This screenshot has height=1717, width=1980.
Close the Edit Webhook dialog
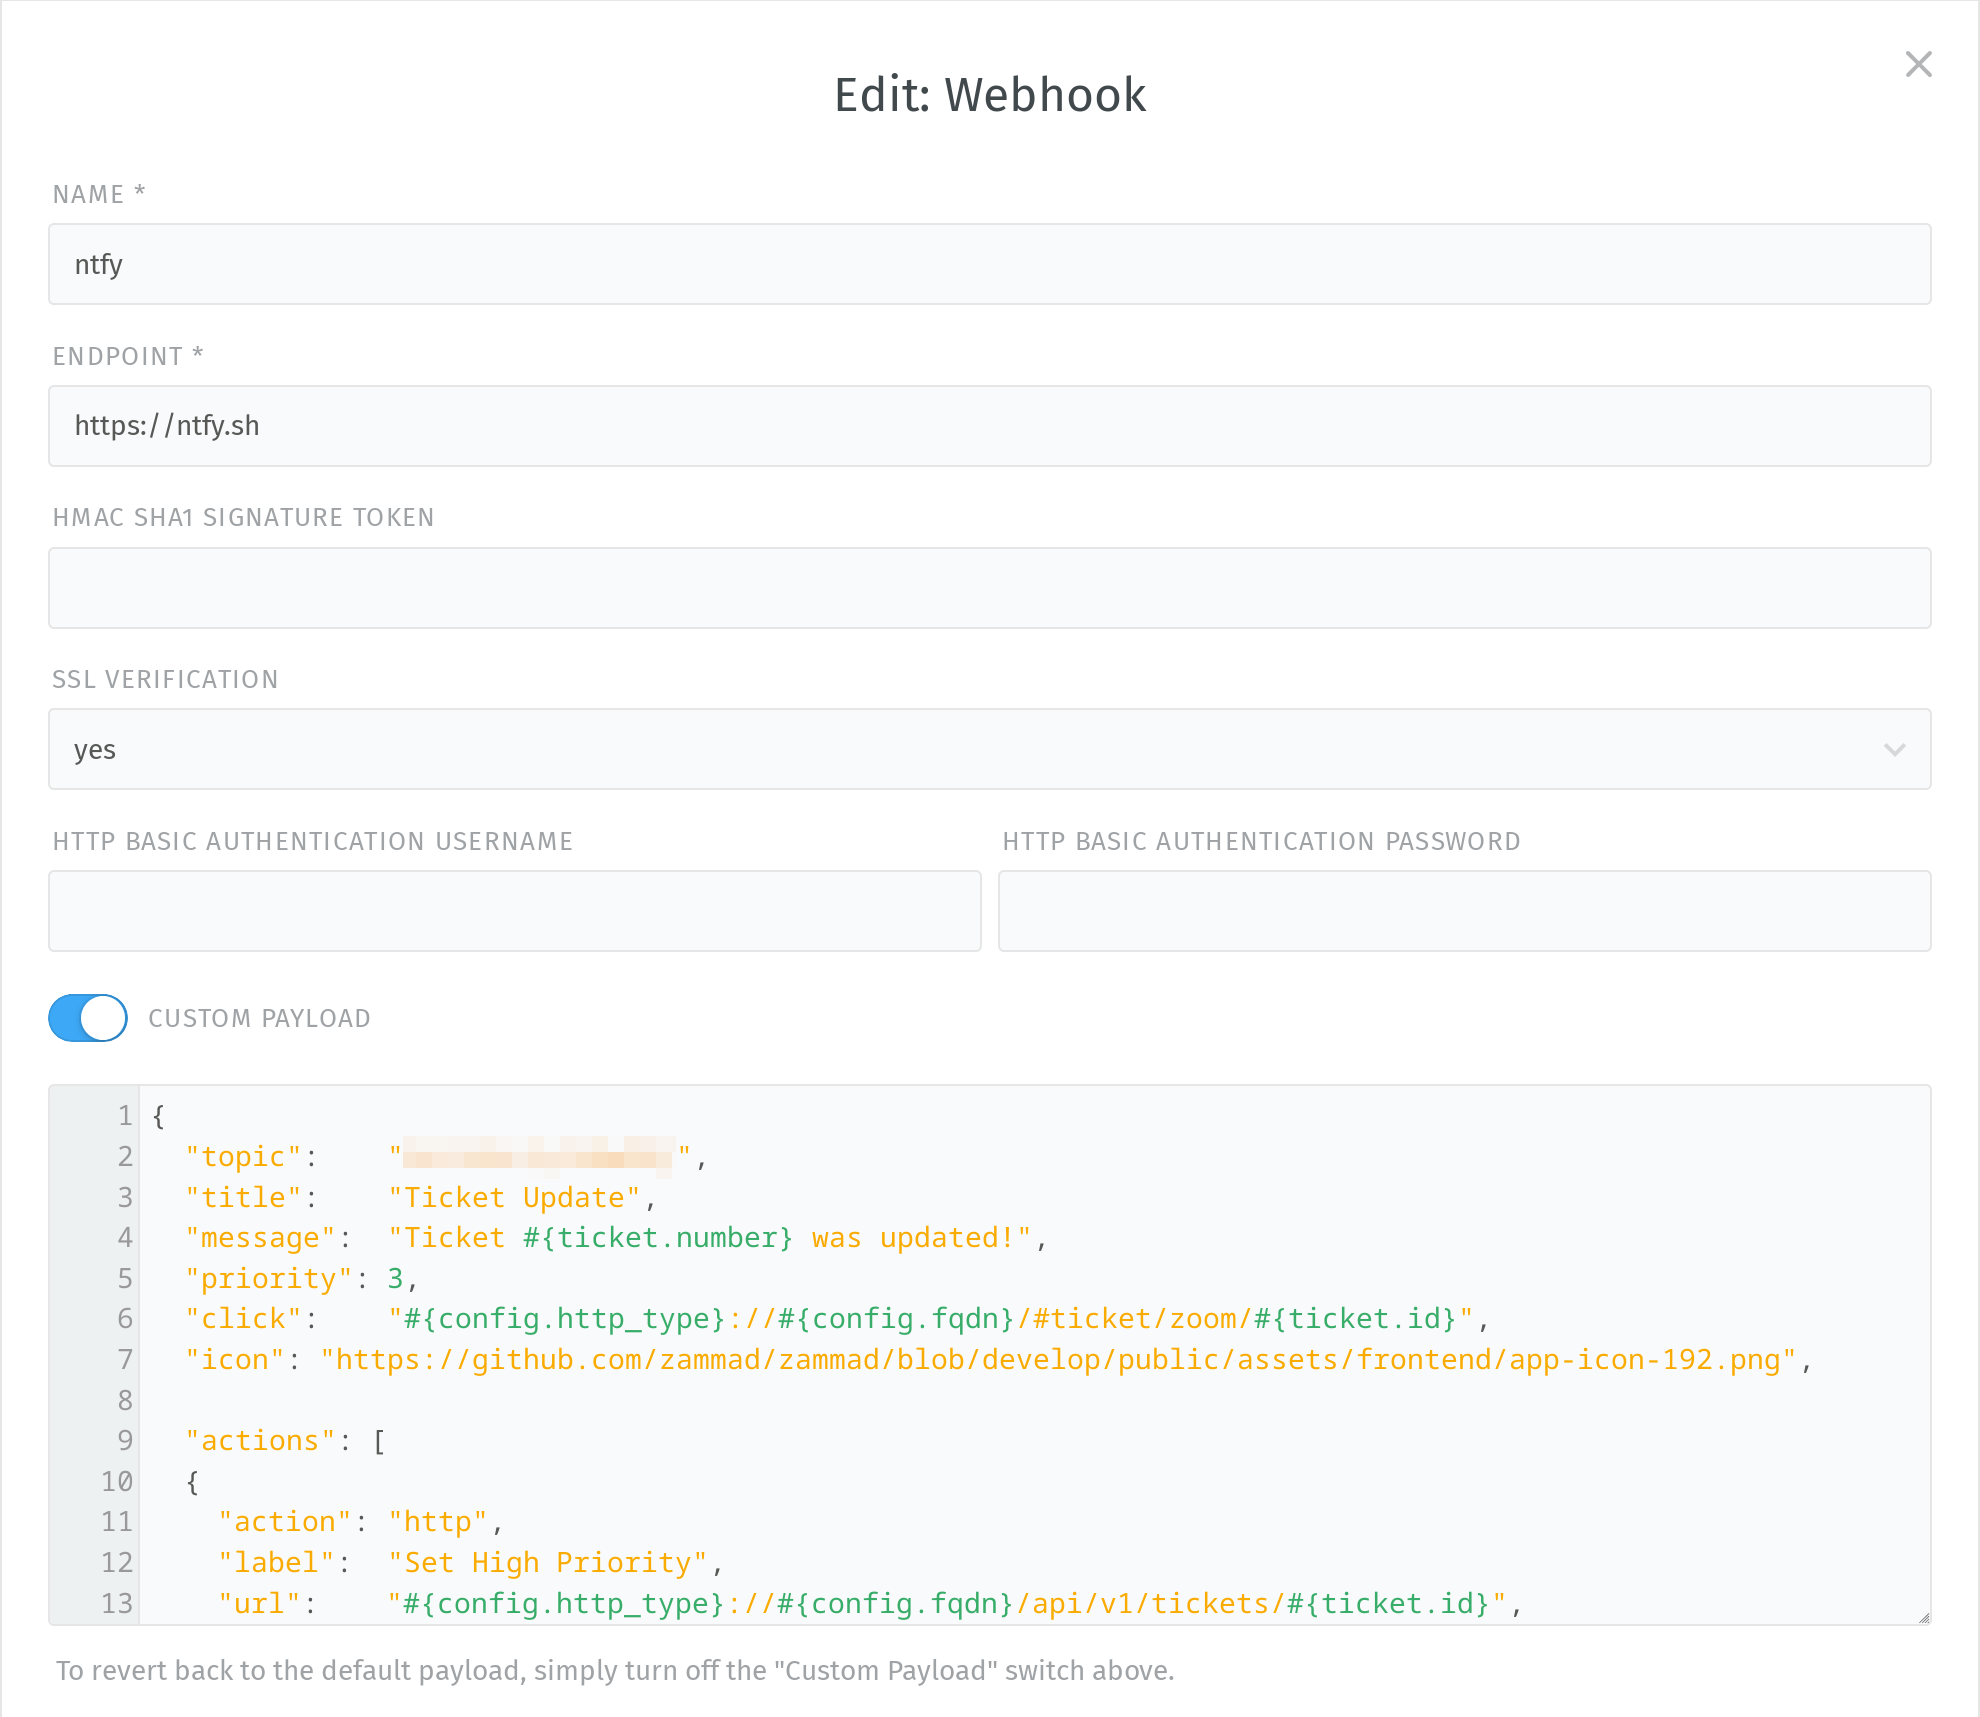tap(1918, 64)
